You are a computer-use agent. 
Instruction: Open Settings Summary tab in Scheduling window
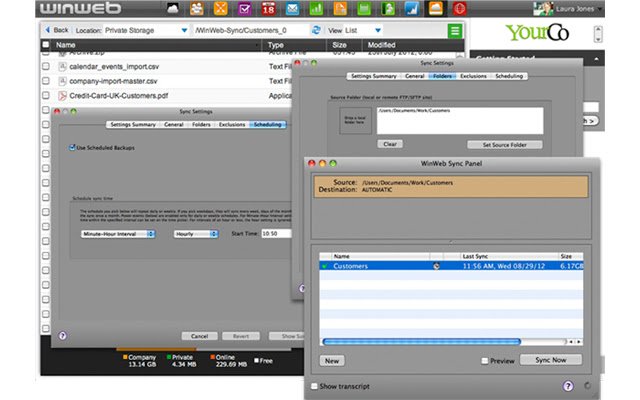click(x=133, y=124)
